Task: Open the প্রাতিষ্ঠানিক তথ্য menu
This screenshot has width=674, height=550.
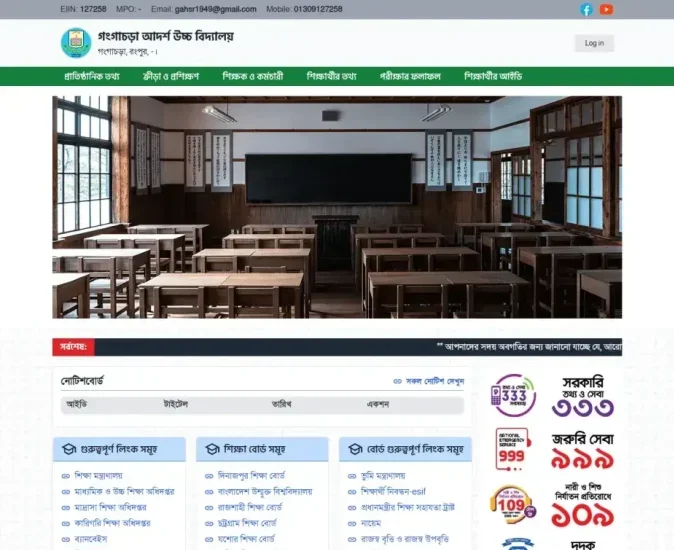Action: pyautogui.click(x=92, y=76)
